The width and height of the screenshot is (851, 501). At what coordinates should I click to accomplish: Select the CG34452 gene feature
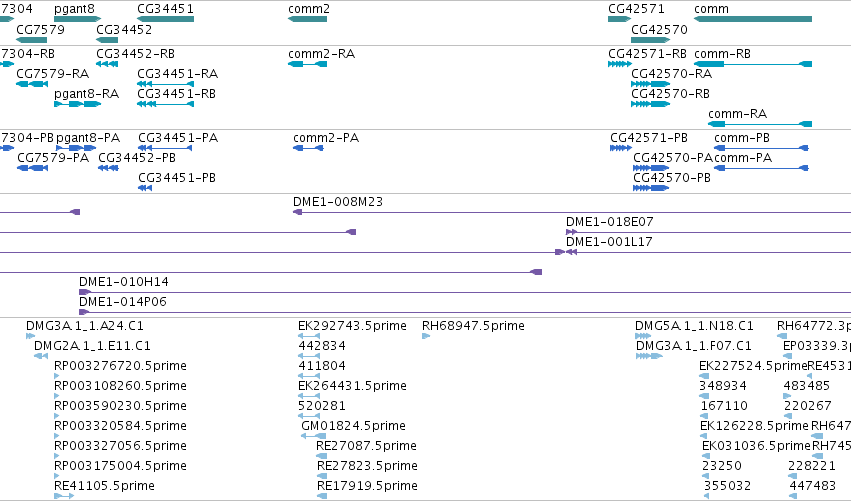click(107, 40)
